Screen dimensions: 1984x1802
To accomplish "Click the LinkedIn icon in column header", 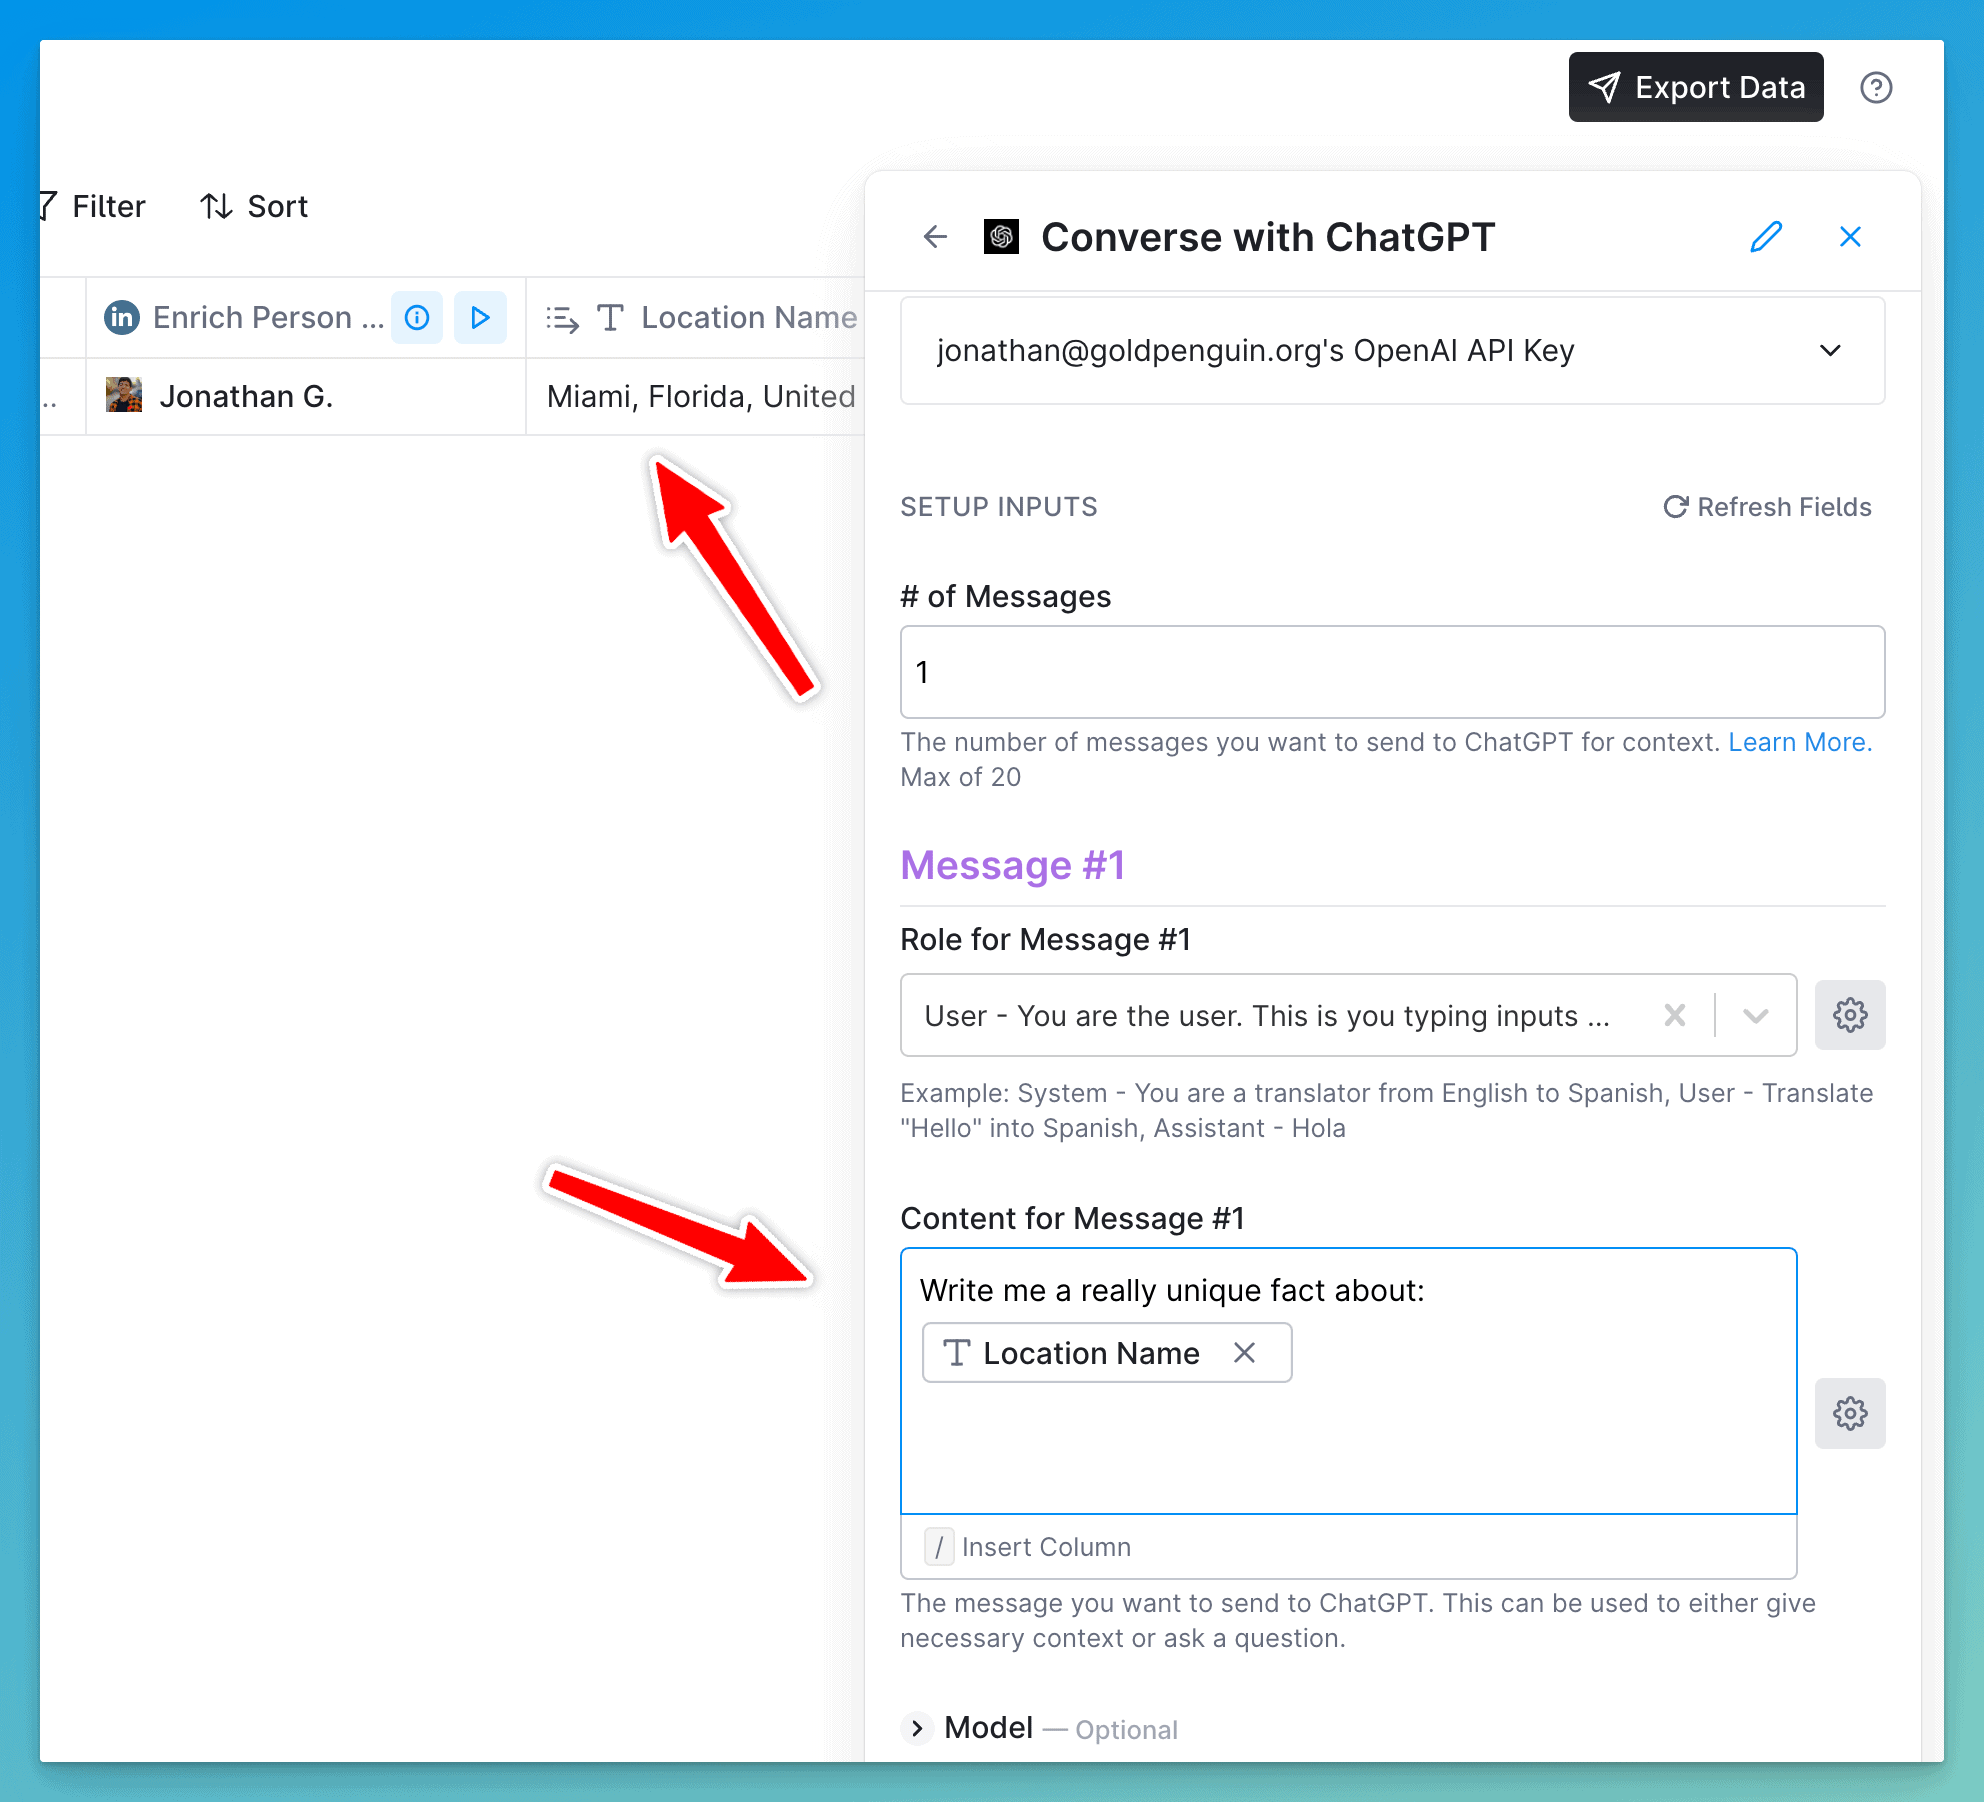I will click(x=122, y=318).
